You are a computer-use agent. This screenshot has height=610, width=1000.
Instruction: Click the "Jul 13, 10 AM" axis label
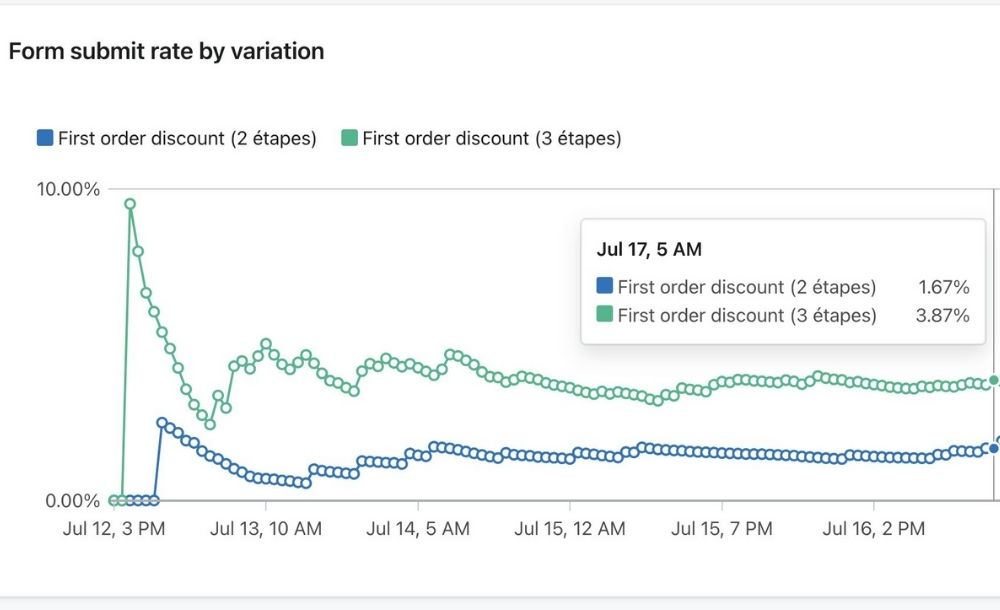click(266, 528)
